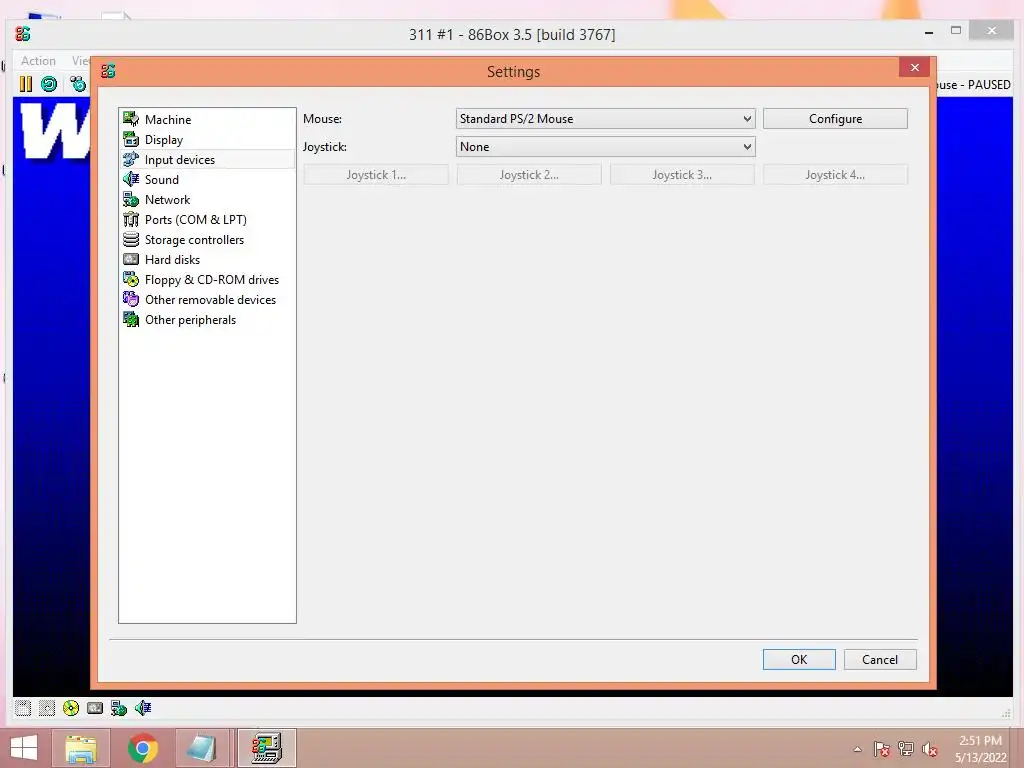Open the Action menu in 86Box
The image size is (1024, 768).
click(38, 61)
